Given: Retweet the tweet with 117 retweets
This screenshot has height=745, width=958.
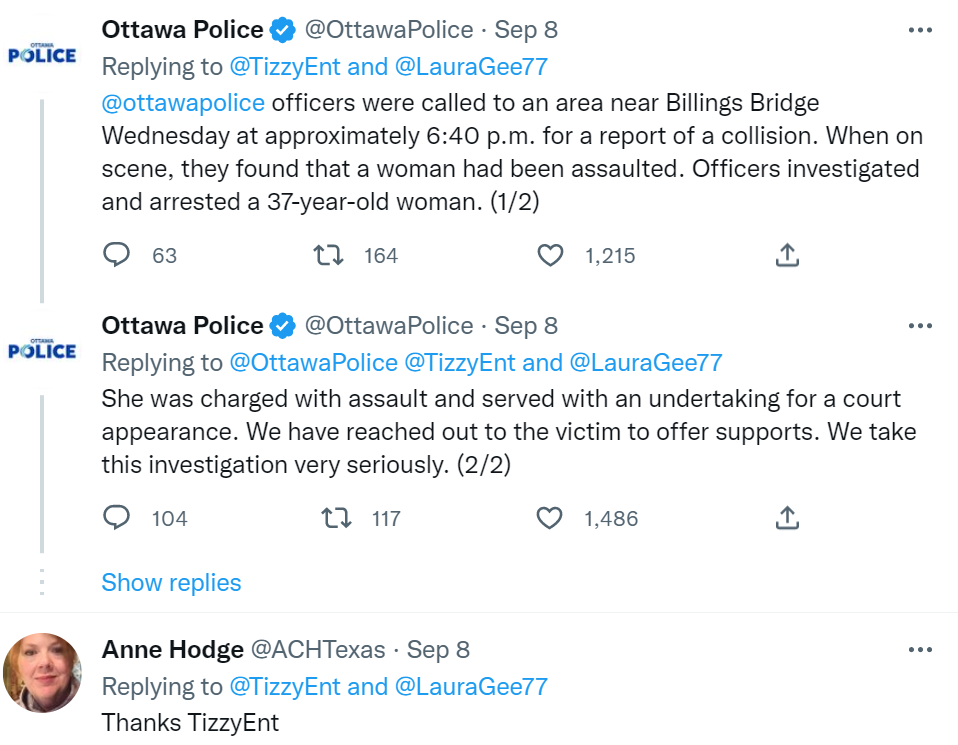Looking at the screenshot, I should pos(336,518).
